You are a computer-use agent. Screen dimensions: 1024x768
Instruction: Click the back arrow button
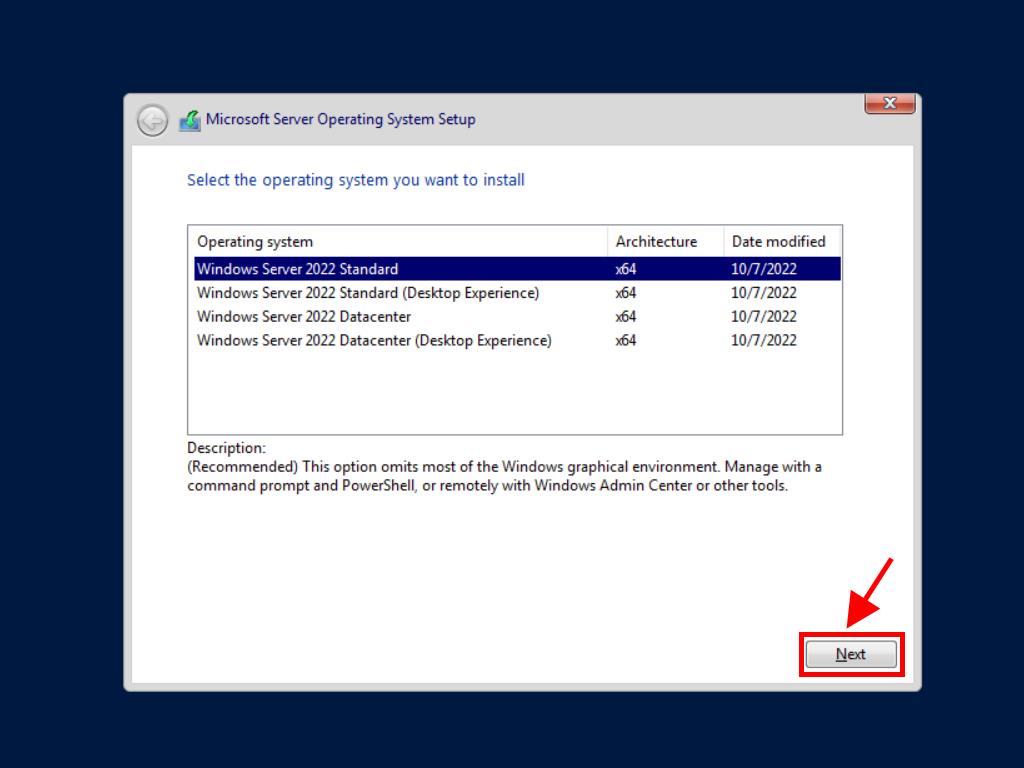152,120
